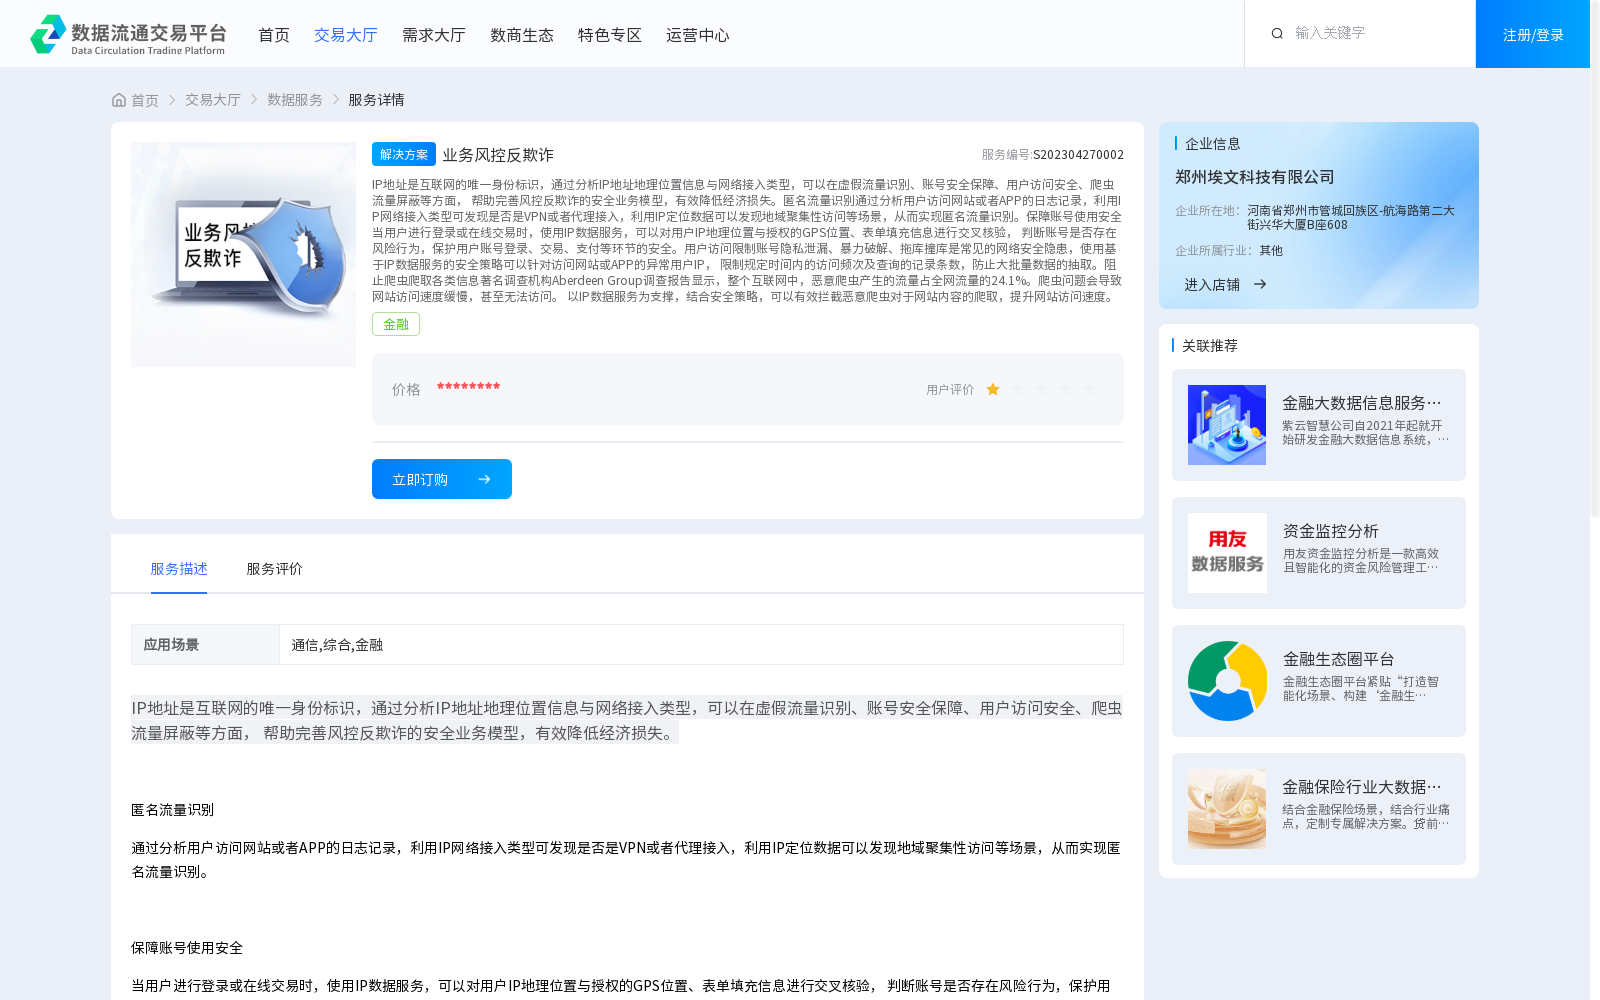Click the 企业信息 section heading
The height and width of the screenshot is (1000, 1600).
(x=1213, y=144)
